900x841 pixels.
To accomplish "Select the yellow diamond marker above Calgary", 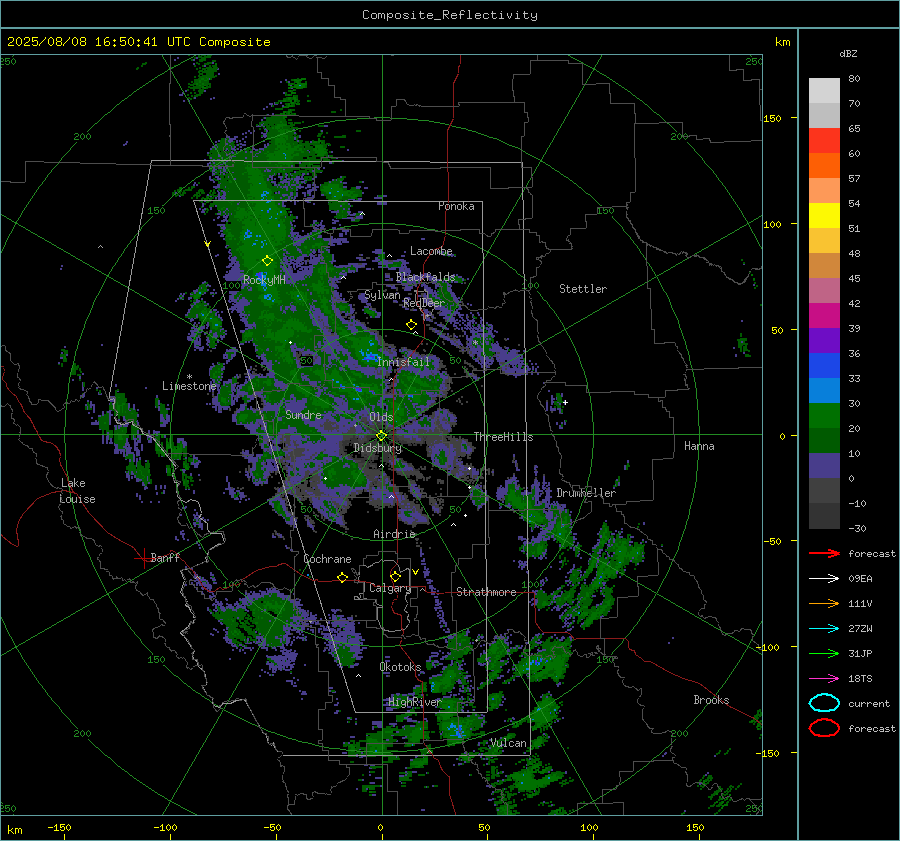I will point(395,576).
